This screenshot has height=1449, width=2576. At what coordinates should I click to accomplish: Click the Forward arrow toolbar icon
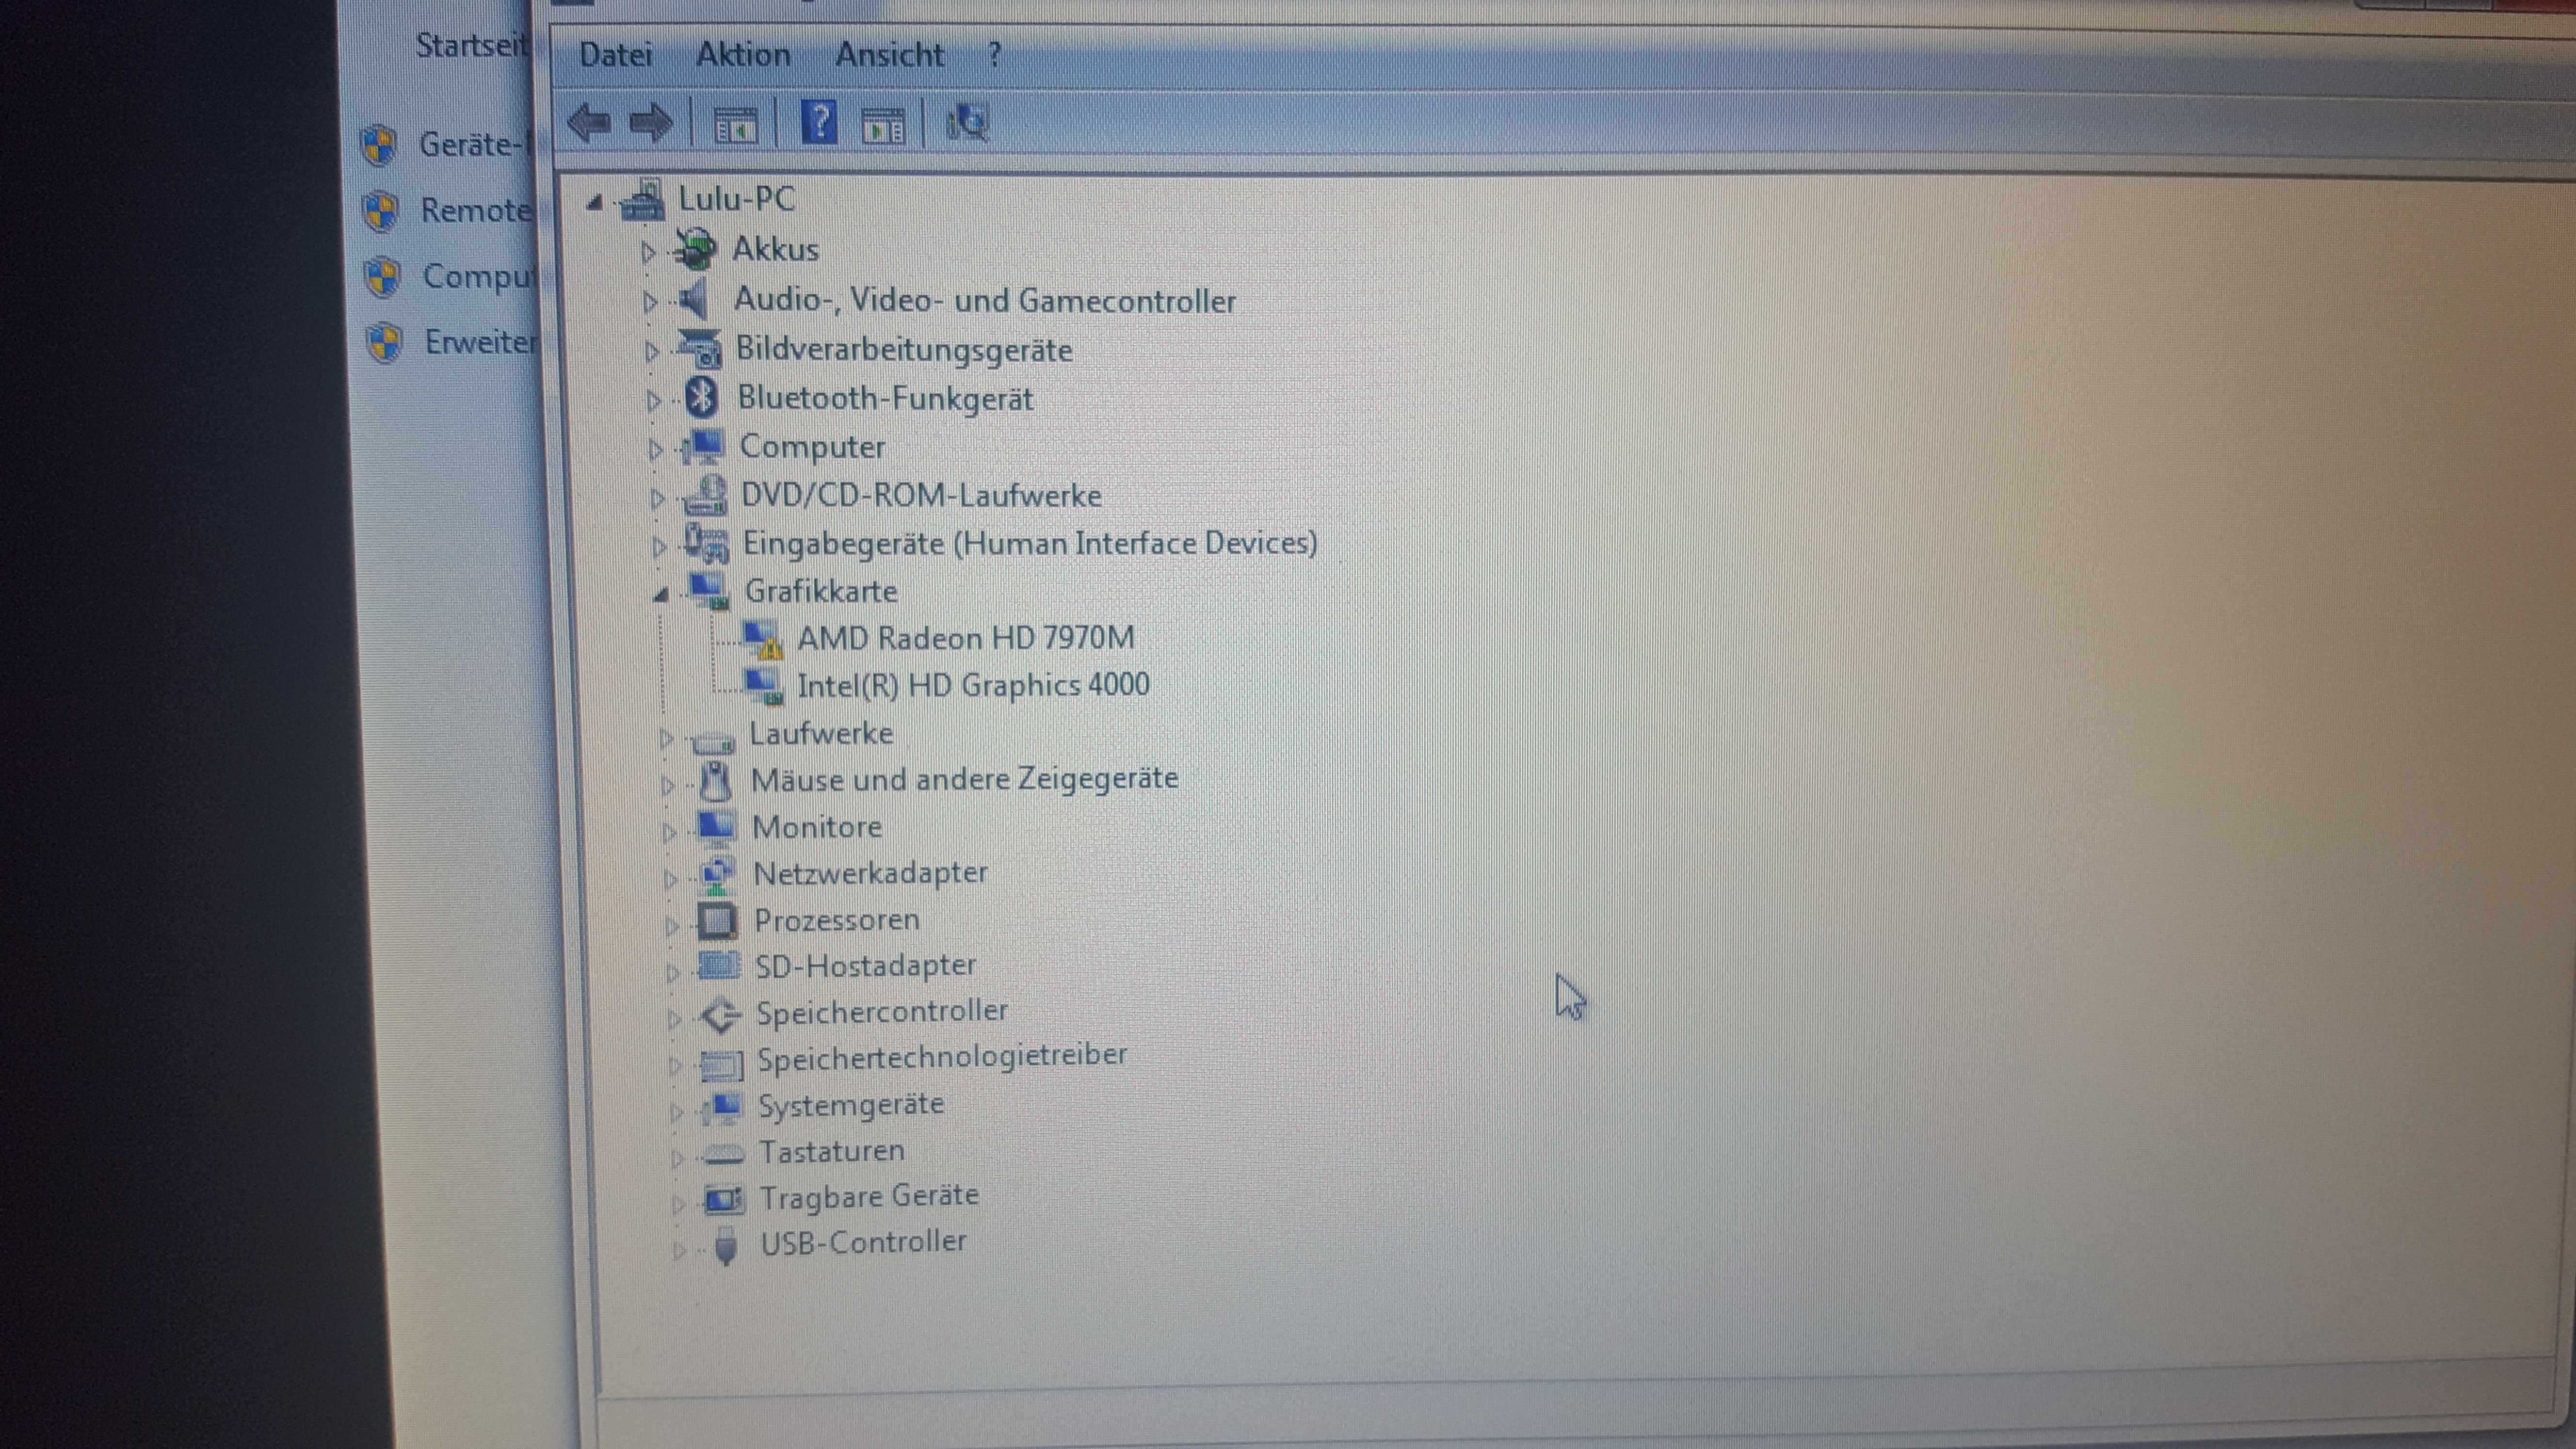651,124
